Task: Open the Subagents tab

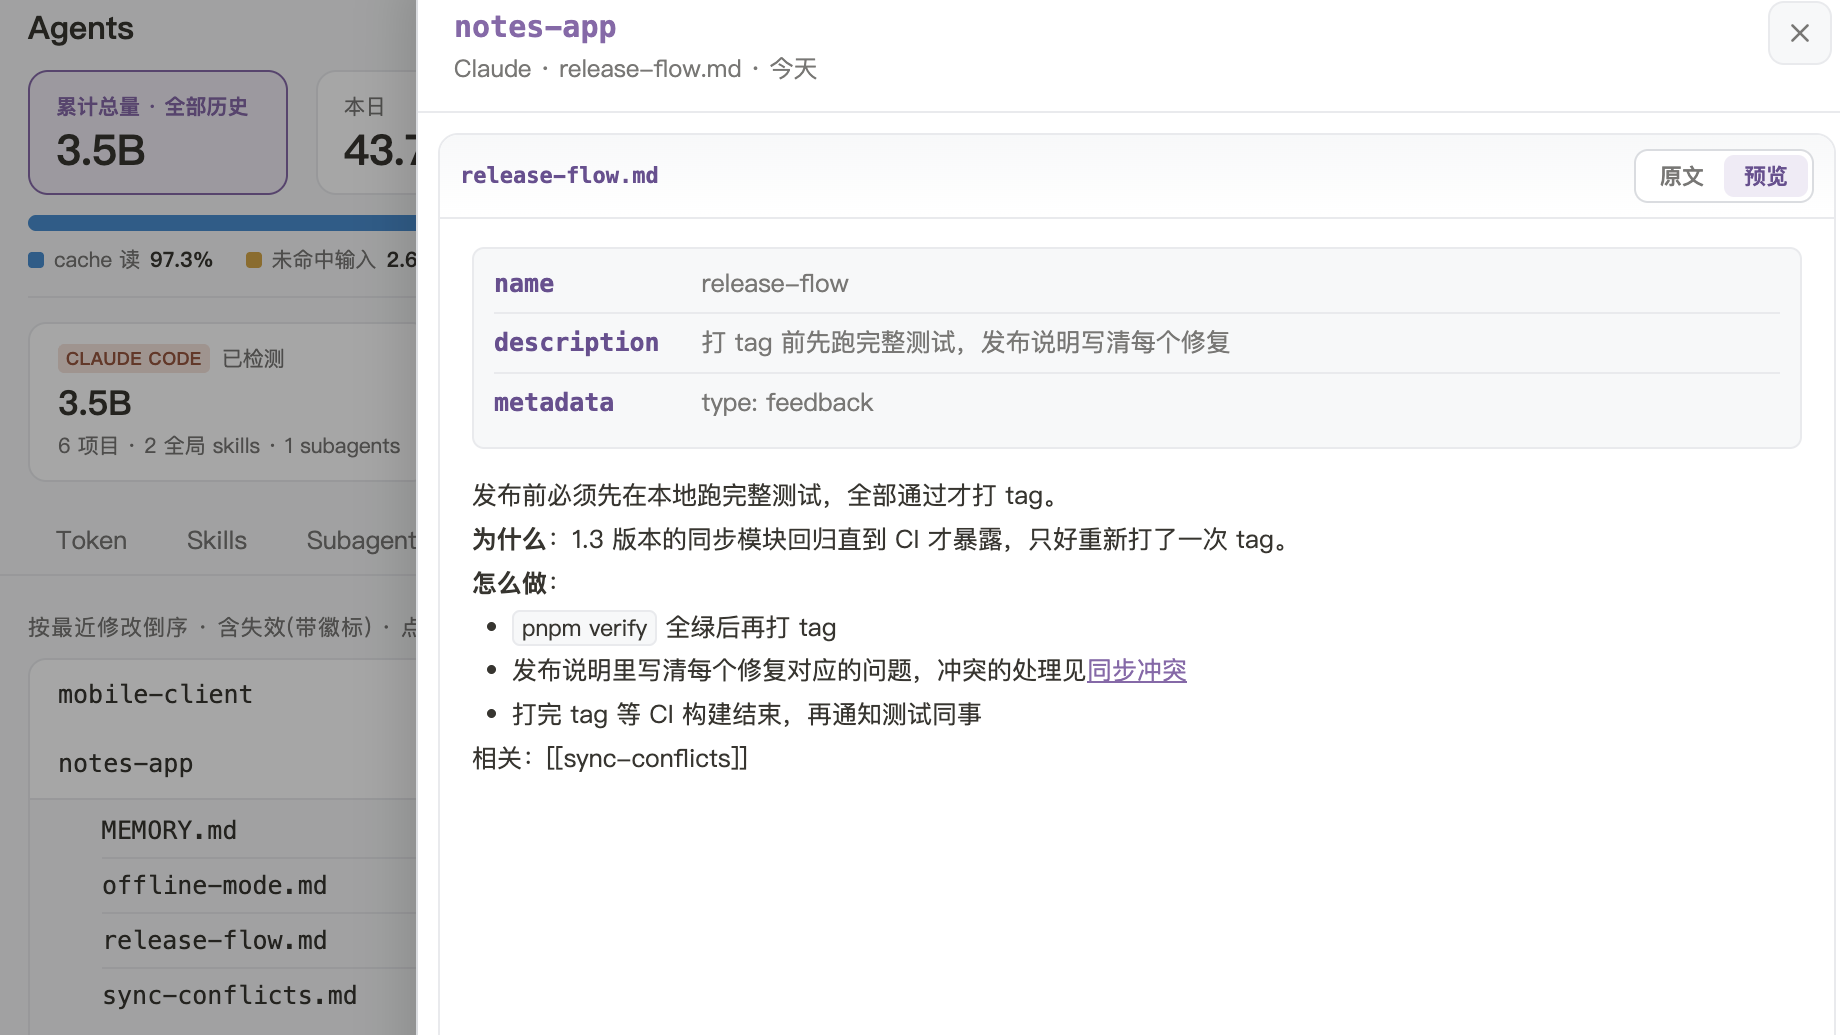Action: pos(361,540)
